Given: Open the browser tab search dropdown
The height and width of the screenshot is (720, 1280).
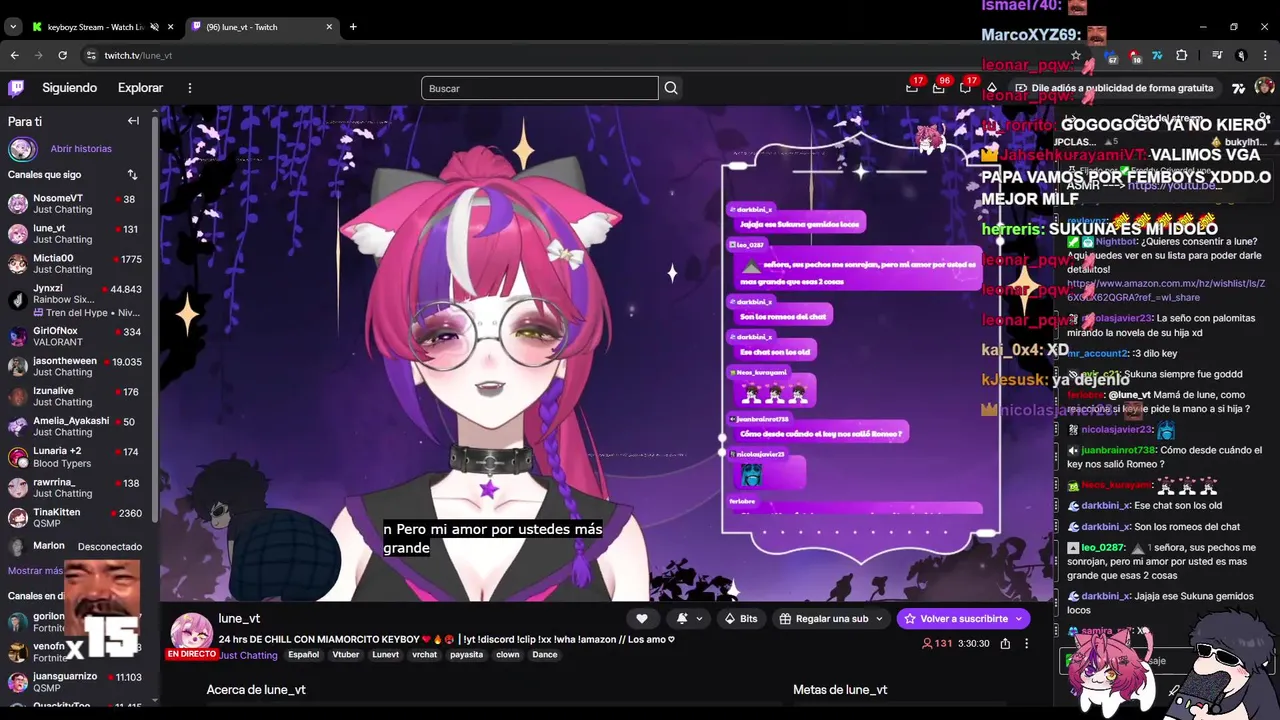Looking at the screenshot, I should tap(13, 27).
